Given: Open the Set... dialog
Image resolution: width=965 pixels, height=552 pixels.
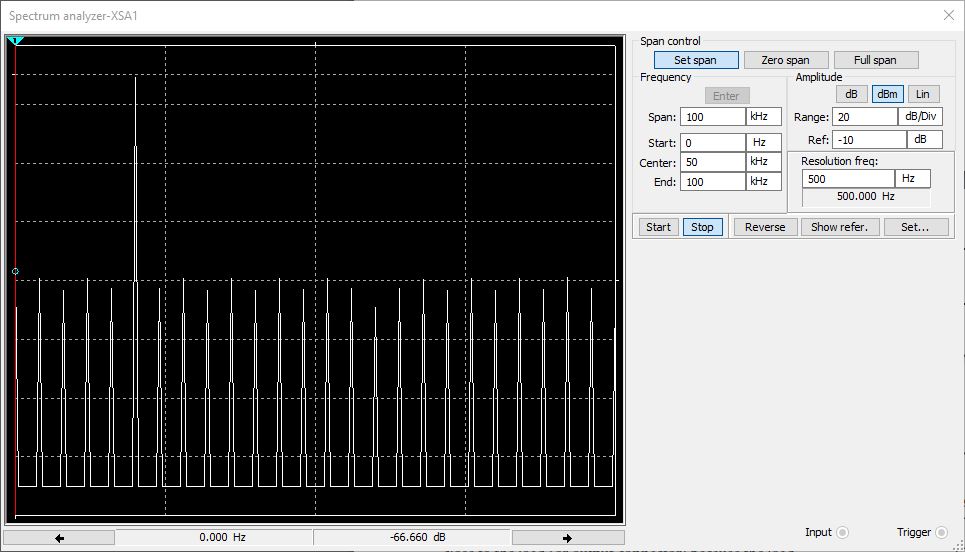Looking at the screenshot, I should pyautogui.click(x=915, y=227).
